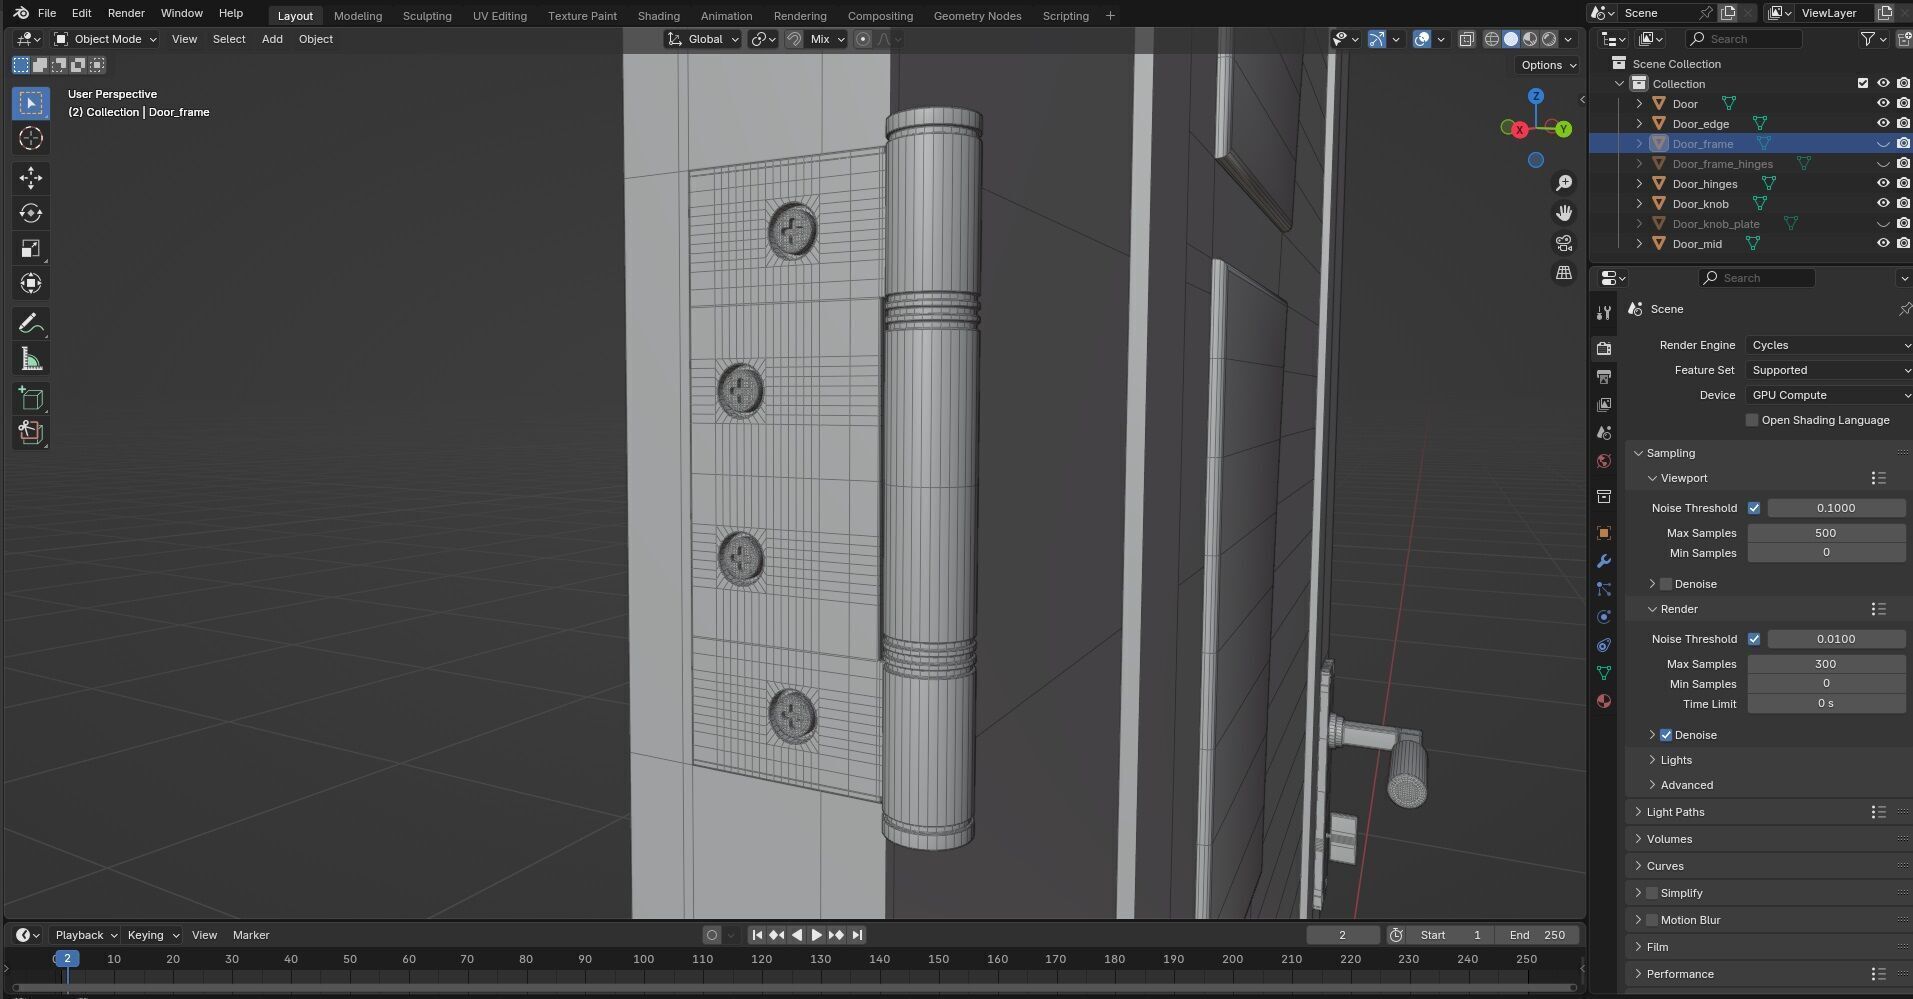Image resolution: width=1913 pixels, height=999 pixels.
Task: Open the Output properties tab
Action: [x=1604, y=376]
